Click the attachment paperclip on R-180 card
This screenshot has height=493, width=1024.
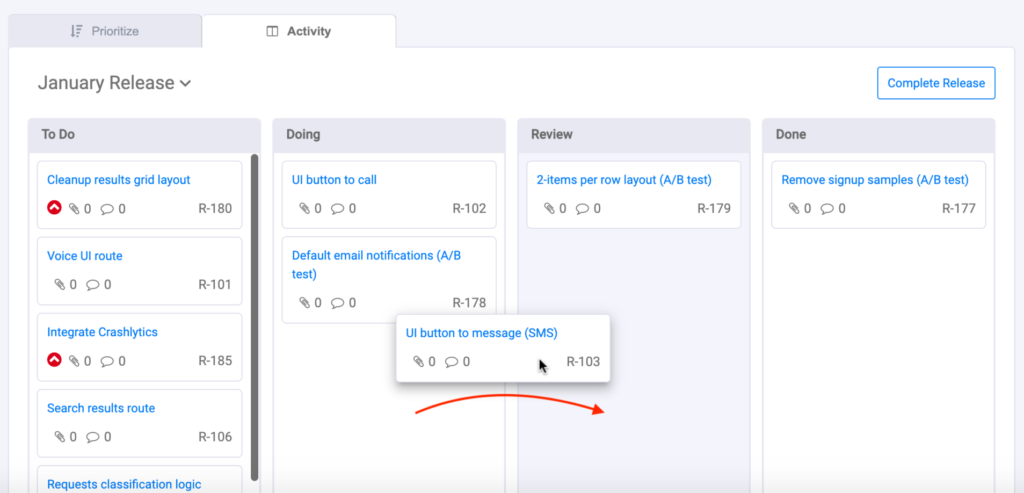[x=74, y=209]
